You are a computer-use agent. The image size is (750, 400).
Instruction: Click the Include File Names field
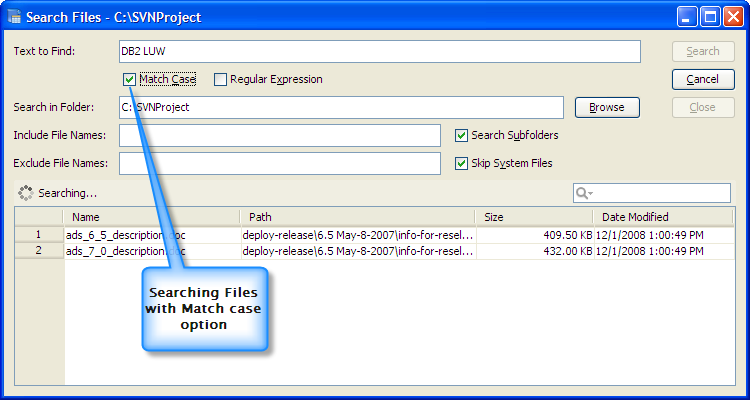(279, 135)
